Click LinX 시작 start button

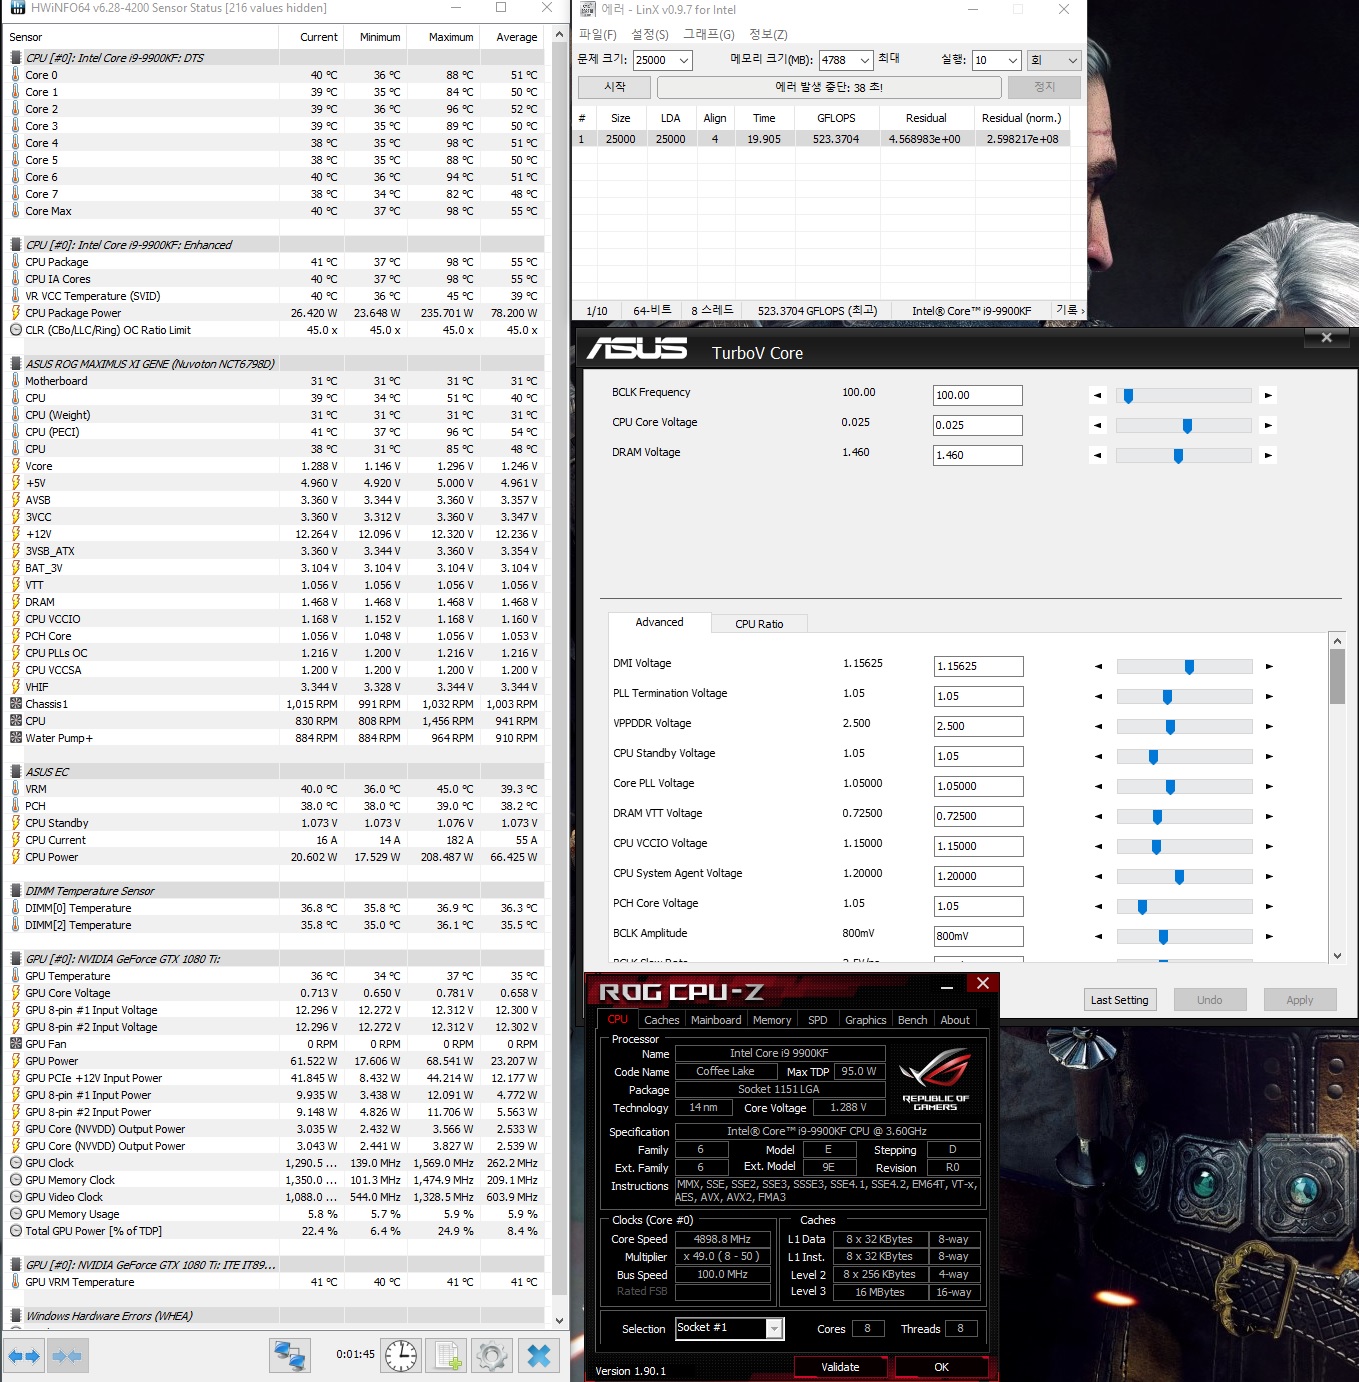pyautogui.click(x=615, y=87)
